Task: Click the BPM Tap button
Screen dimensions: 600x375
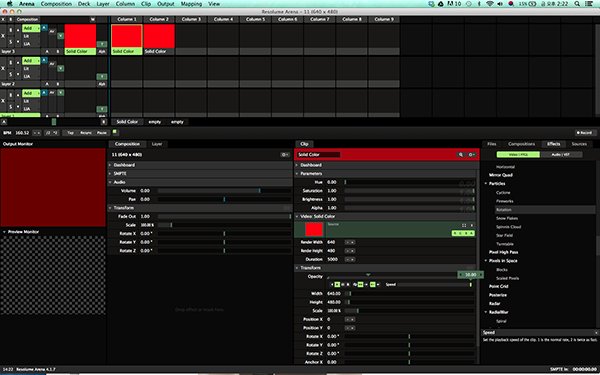Action: click(x=70, y=133)
